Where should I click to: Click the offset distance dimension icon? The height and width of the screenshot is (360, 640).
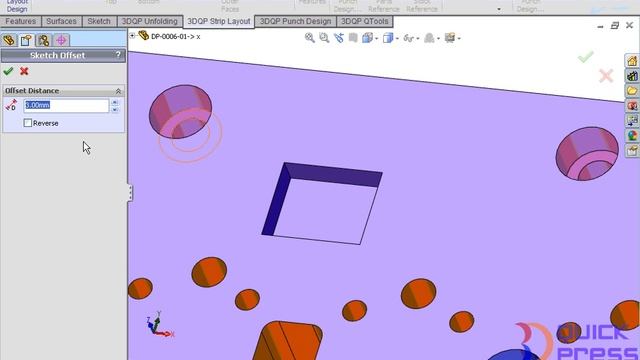coord(11,105)
